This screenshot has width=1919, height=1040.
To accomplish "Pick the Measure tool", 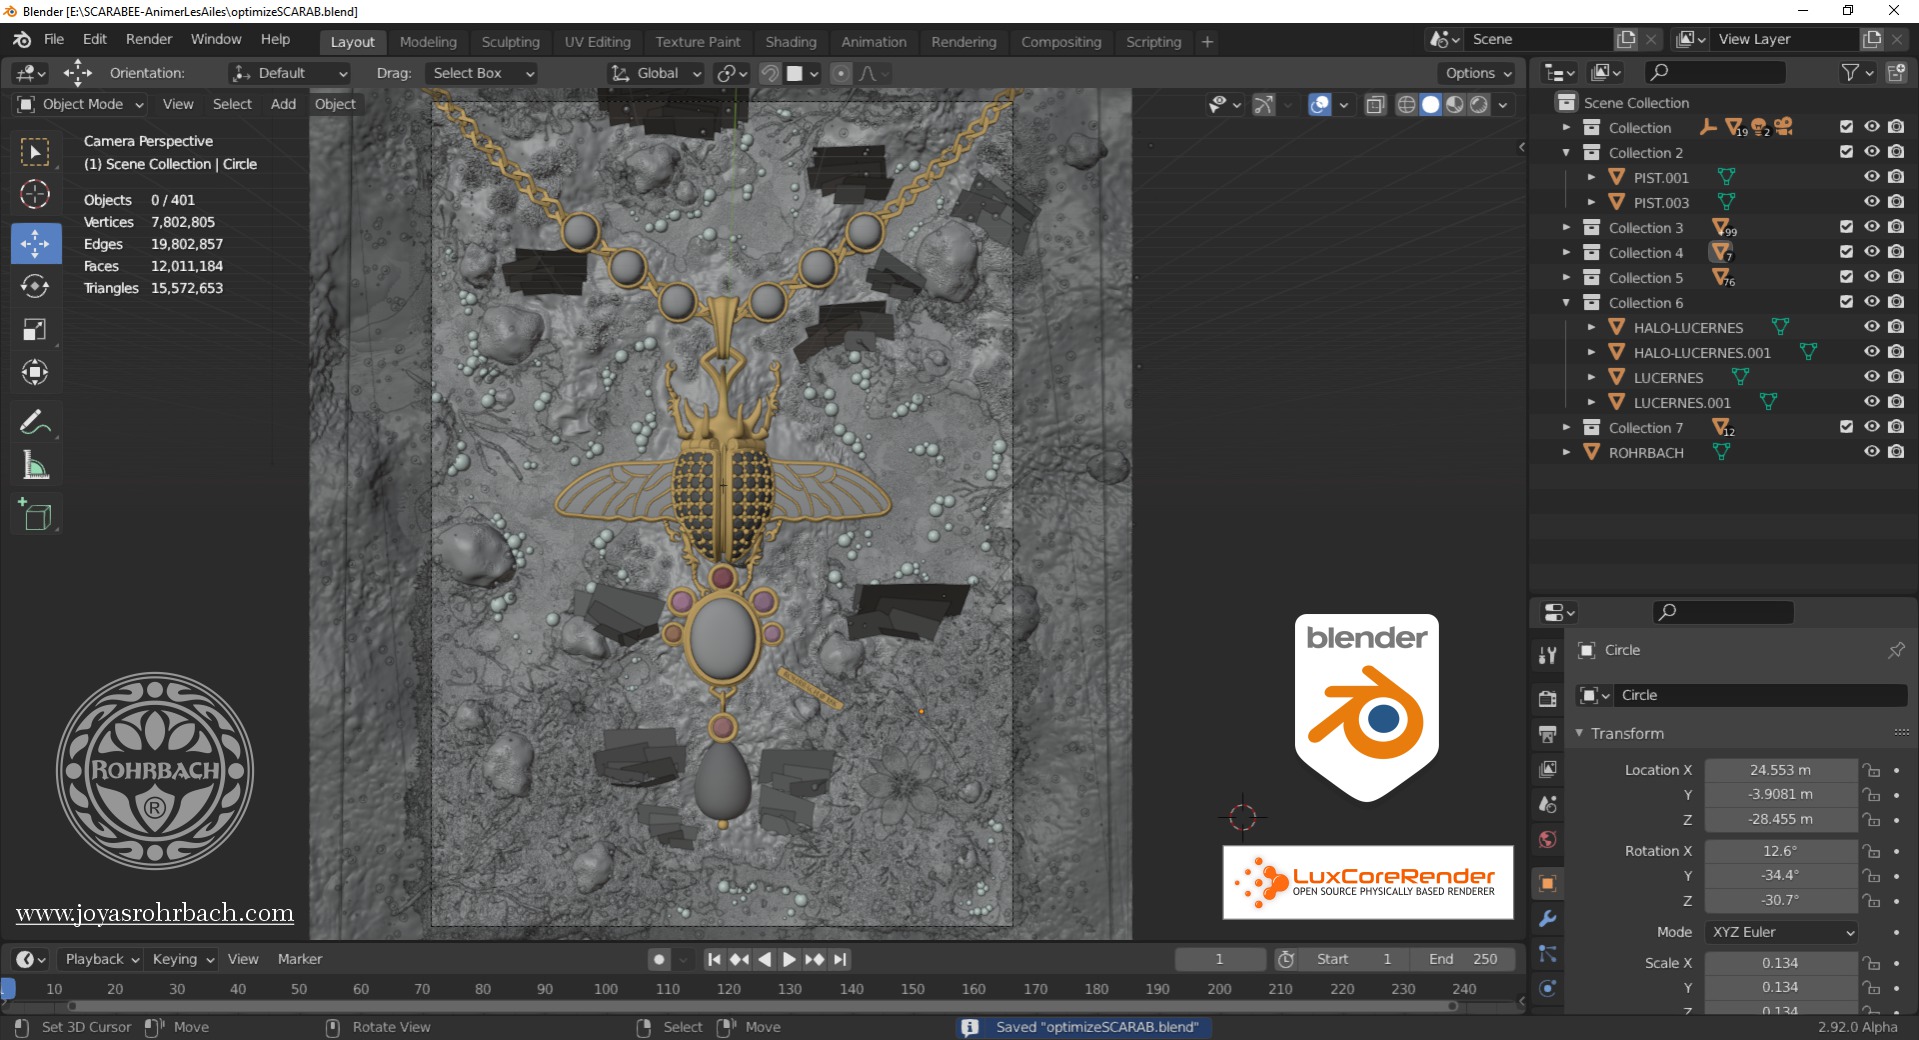I will point(35,466).
